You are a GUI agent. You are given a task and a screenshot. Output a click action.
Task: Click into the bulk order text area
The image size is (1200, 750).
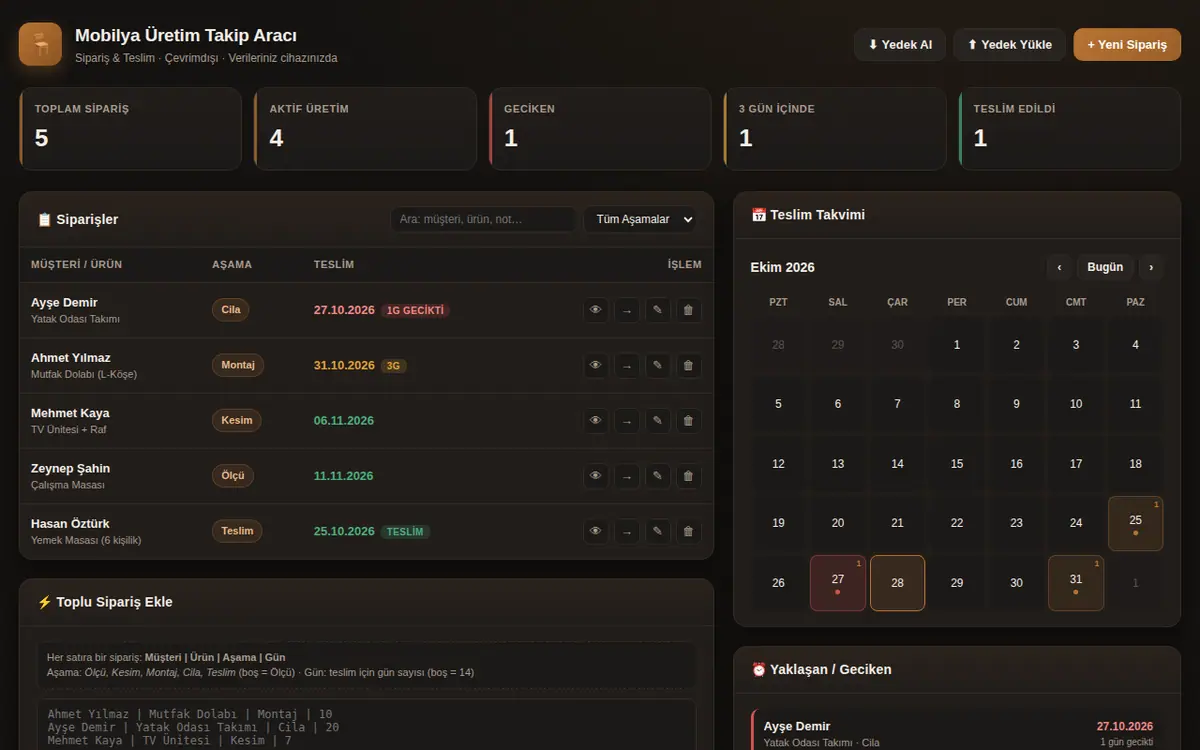(367, 724)
